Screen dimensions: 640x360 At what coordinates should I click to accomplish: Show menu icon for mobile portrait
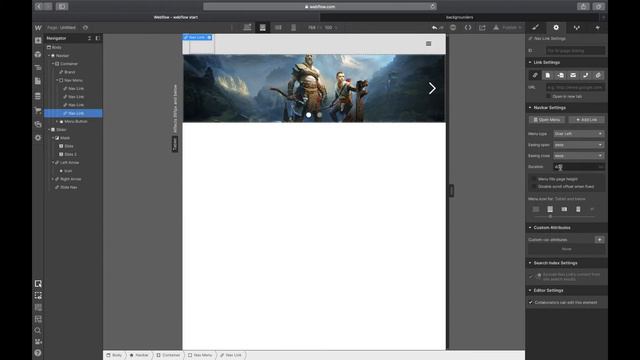(578, 209)
